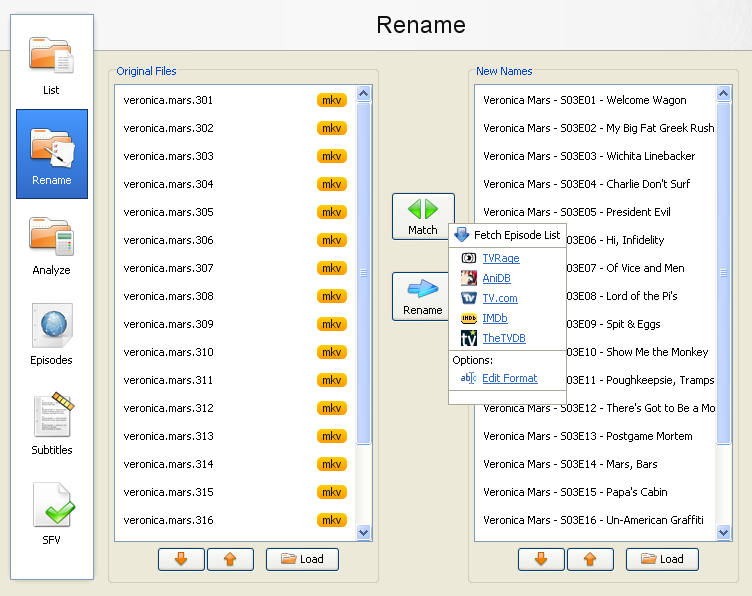Select TV.com as episode source
752x596 pixels.
pos(499,298)
